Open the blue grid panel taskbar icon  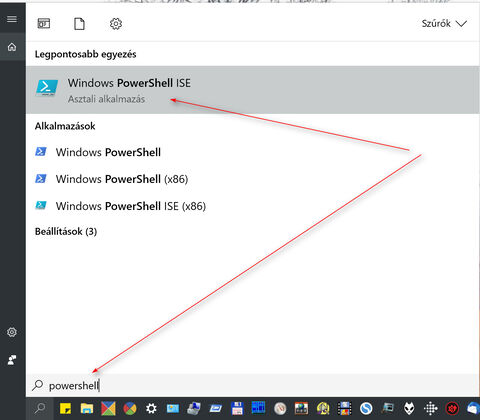[x=258, y=407]
